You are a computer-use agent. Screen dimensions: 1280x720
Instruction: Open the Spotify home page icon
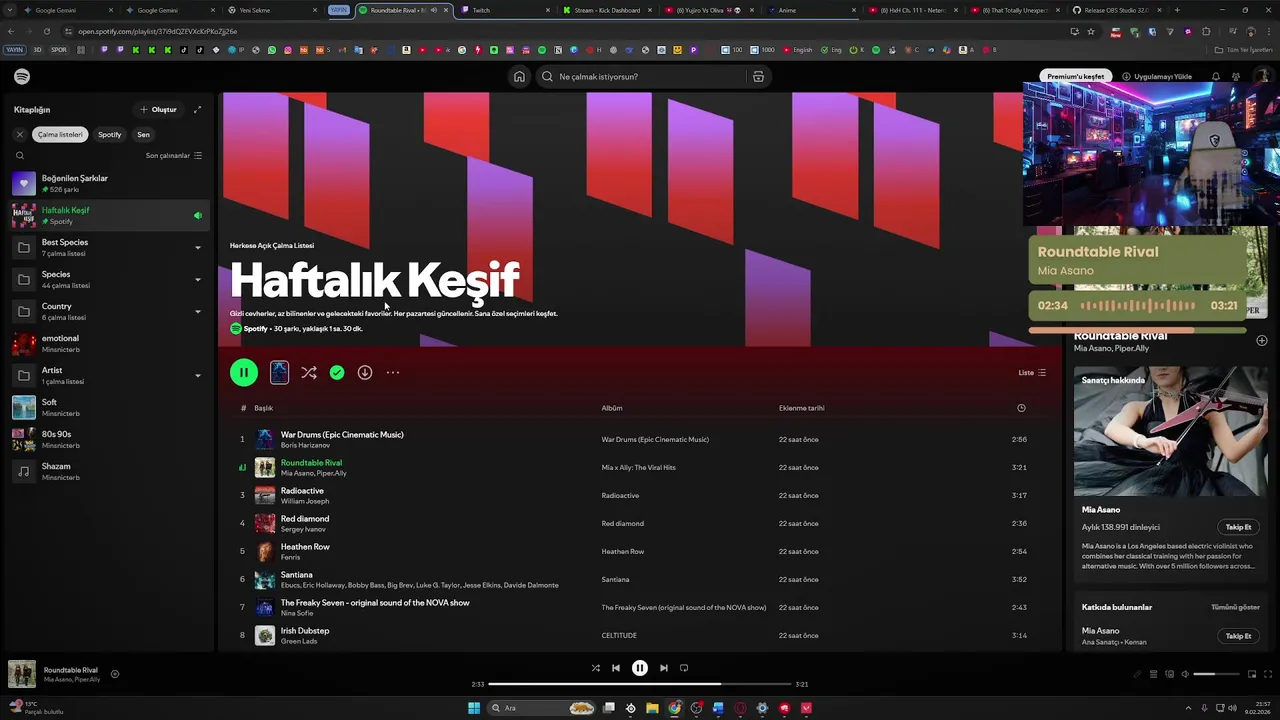tap(519, 76)
